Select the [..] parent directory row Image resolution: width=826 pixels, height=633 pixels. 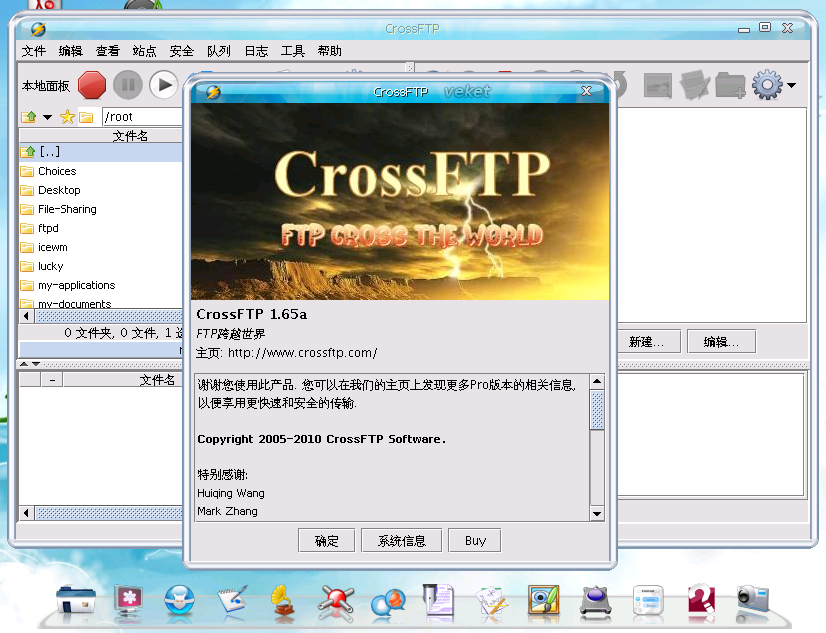101,152
